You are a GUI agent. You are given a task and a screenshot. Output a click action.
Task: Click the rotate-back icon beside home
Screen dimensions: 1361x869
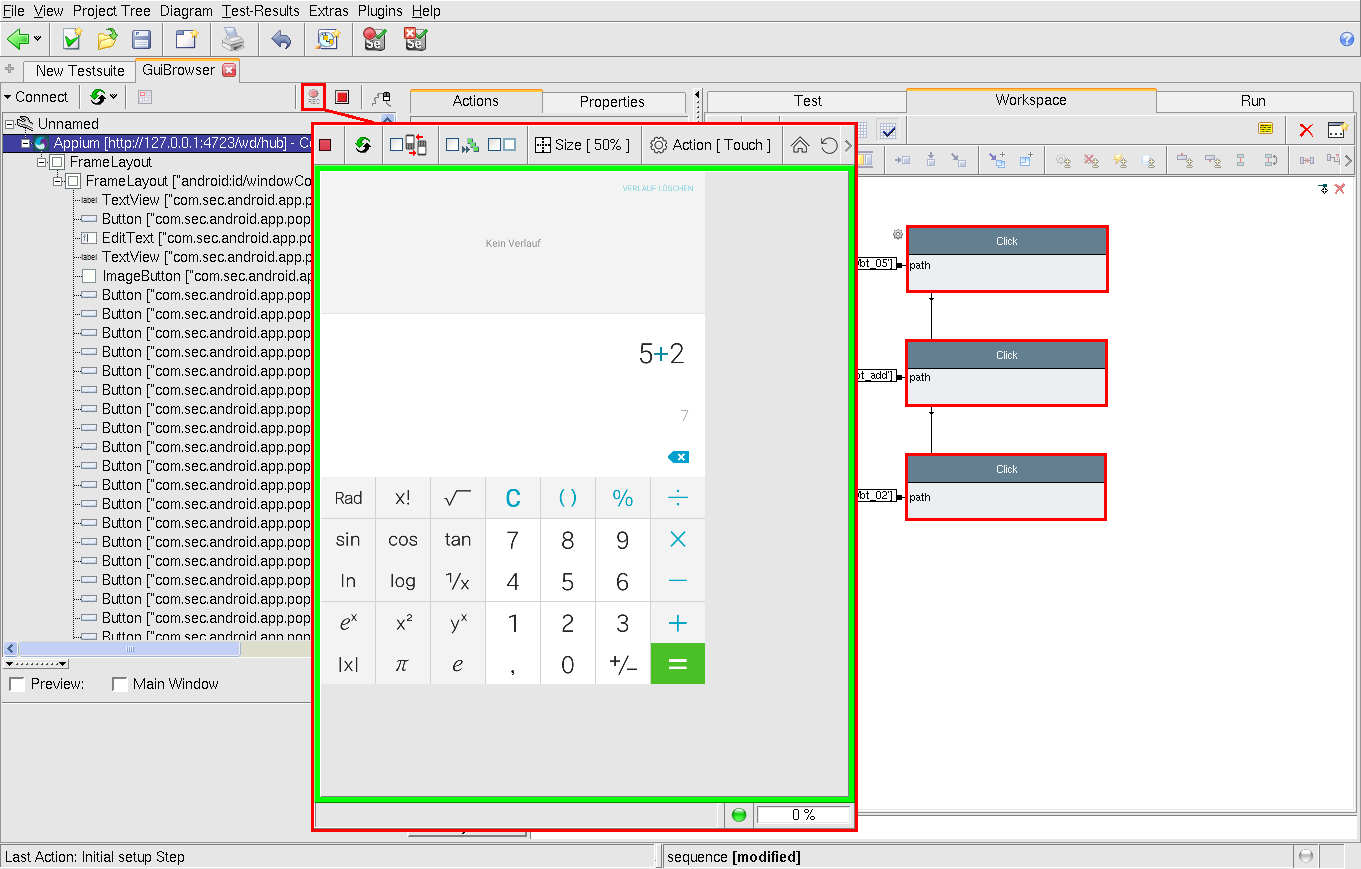828,145
